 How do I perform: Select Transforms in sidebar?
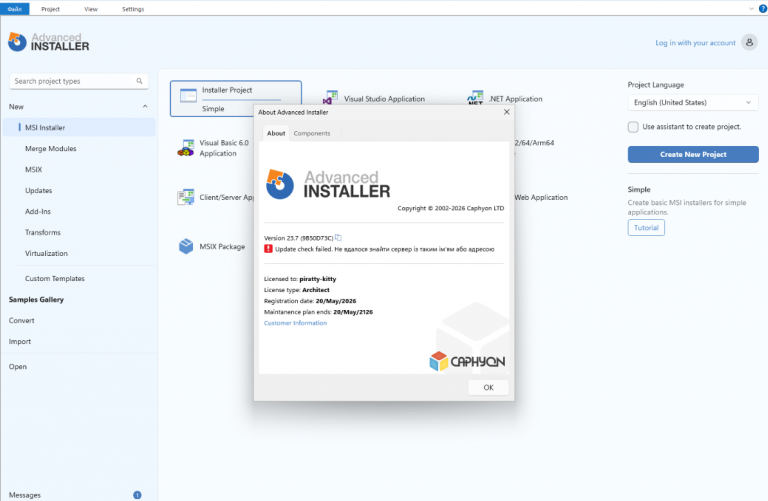43,233
